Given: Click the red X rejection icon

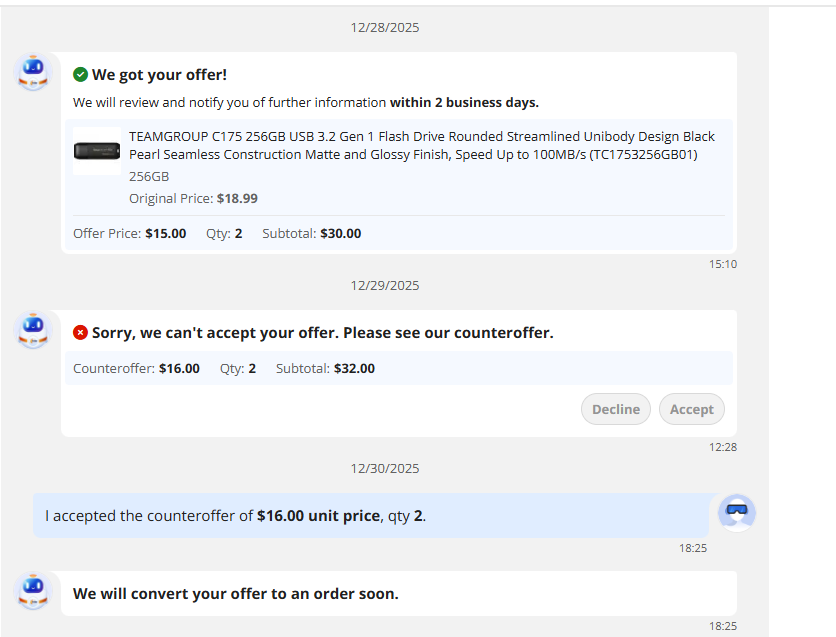Looking at the screenshot, I should pyautogui.click(x=80, y=333).
